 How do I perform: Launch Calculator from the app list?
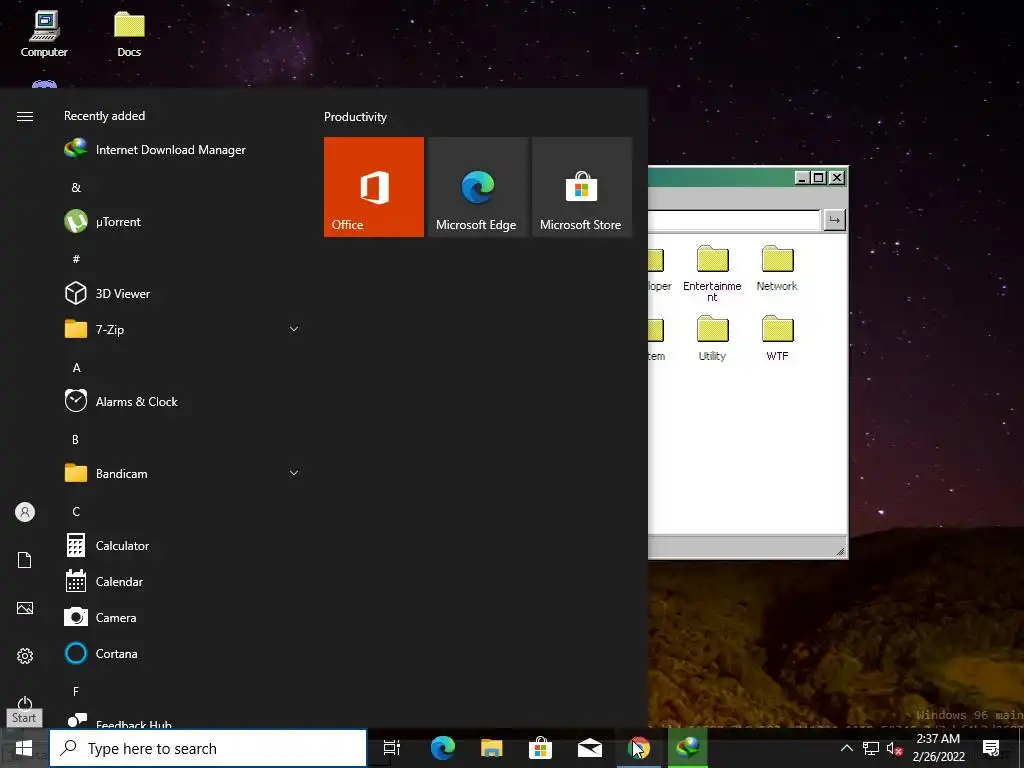click(x=182, y=545)
